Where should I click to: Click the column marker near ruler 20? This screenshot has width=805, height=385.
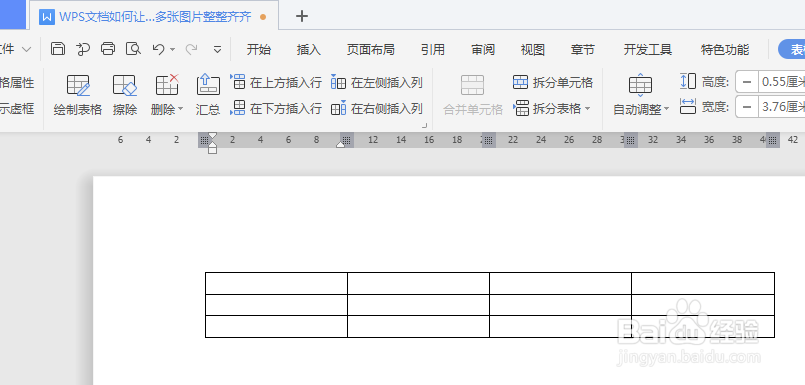(489, 140)
